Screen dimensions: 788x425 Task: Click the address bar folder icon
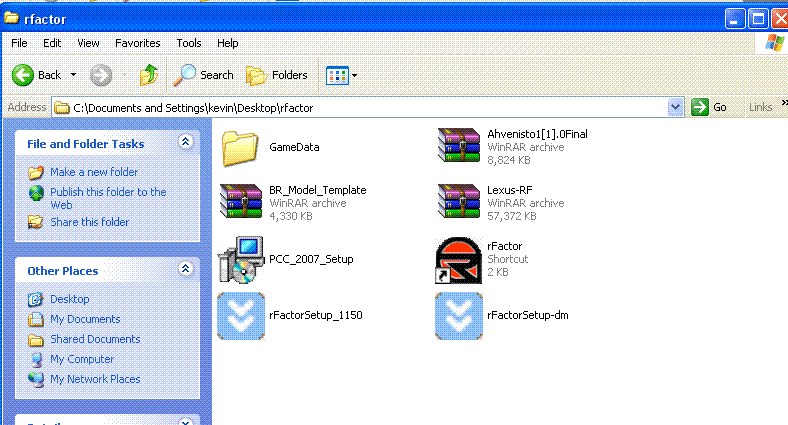(x=62, y=108)
